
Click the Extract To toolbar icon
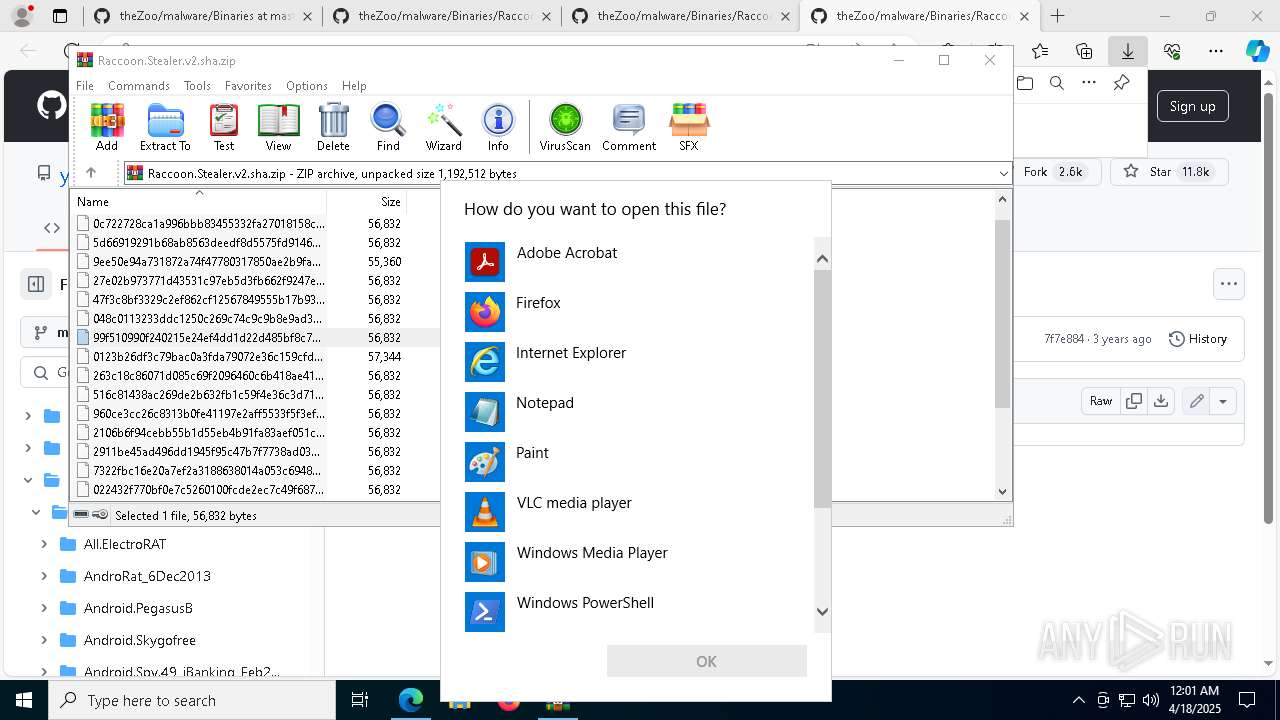pyautogui.click(x=165, y=127)
